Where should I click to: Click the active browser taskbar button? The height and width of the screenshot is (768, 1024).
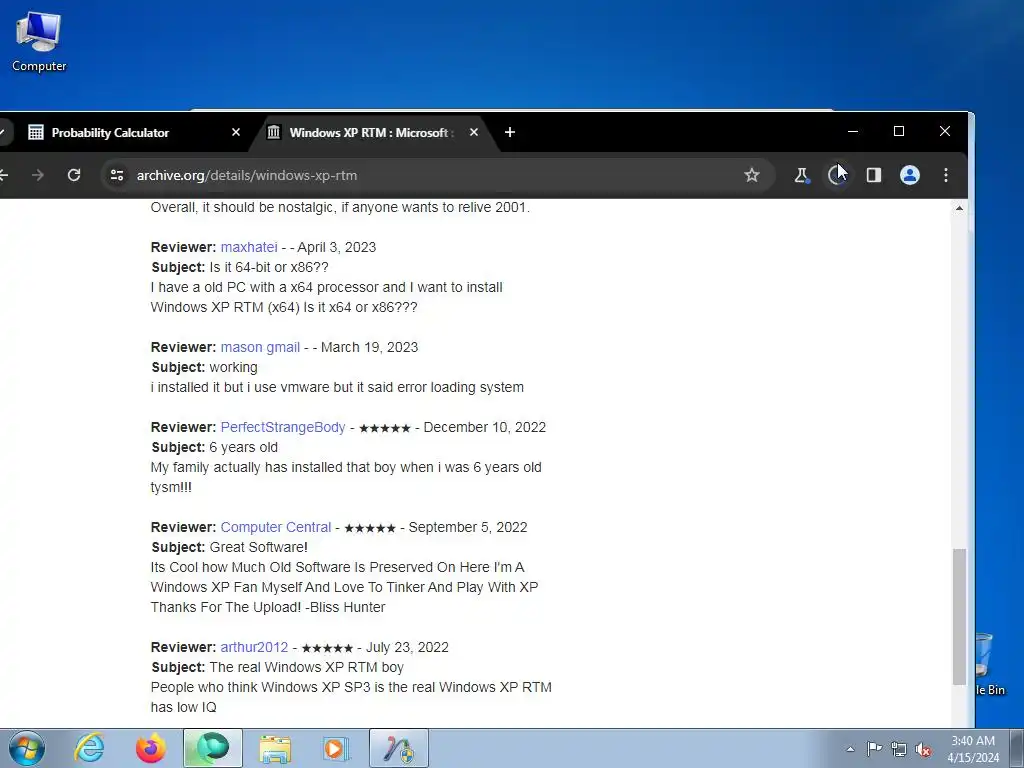coord(213,748)
